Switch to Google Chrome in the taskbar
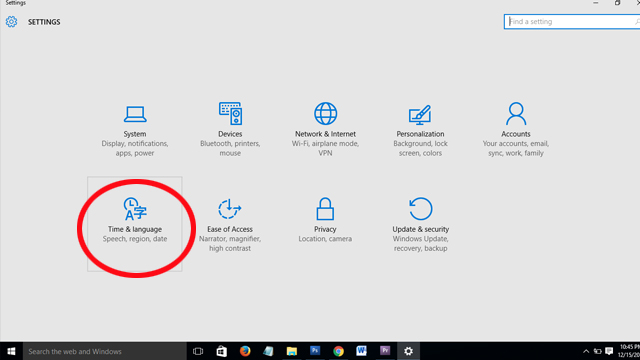The height and width of the screenshot is (360, 640). click(x=338, y=351)
